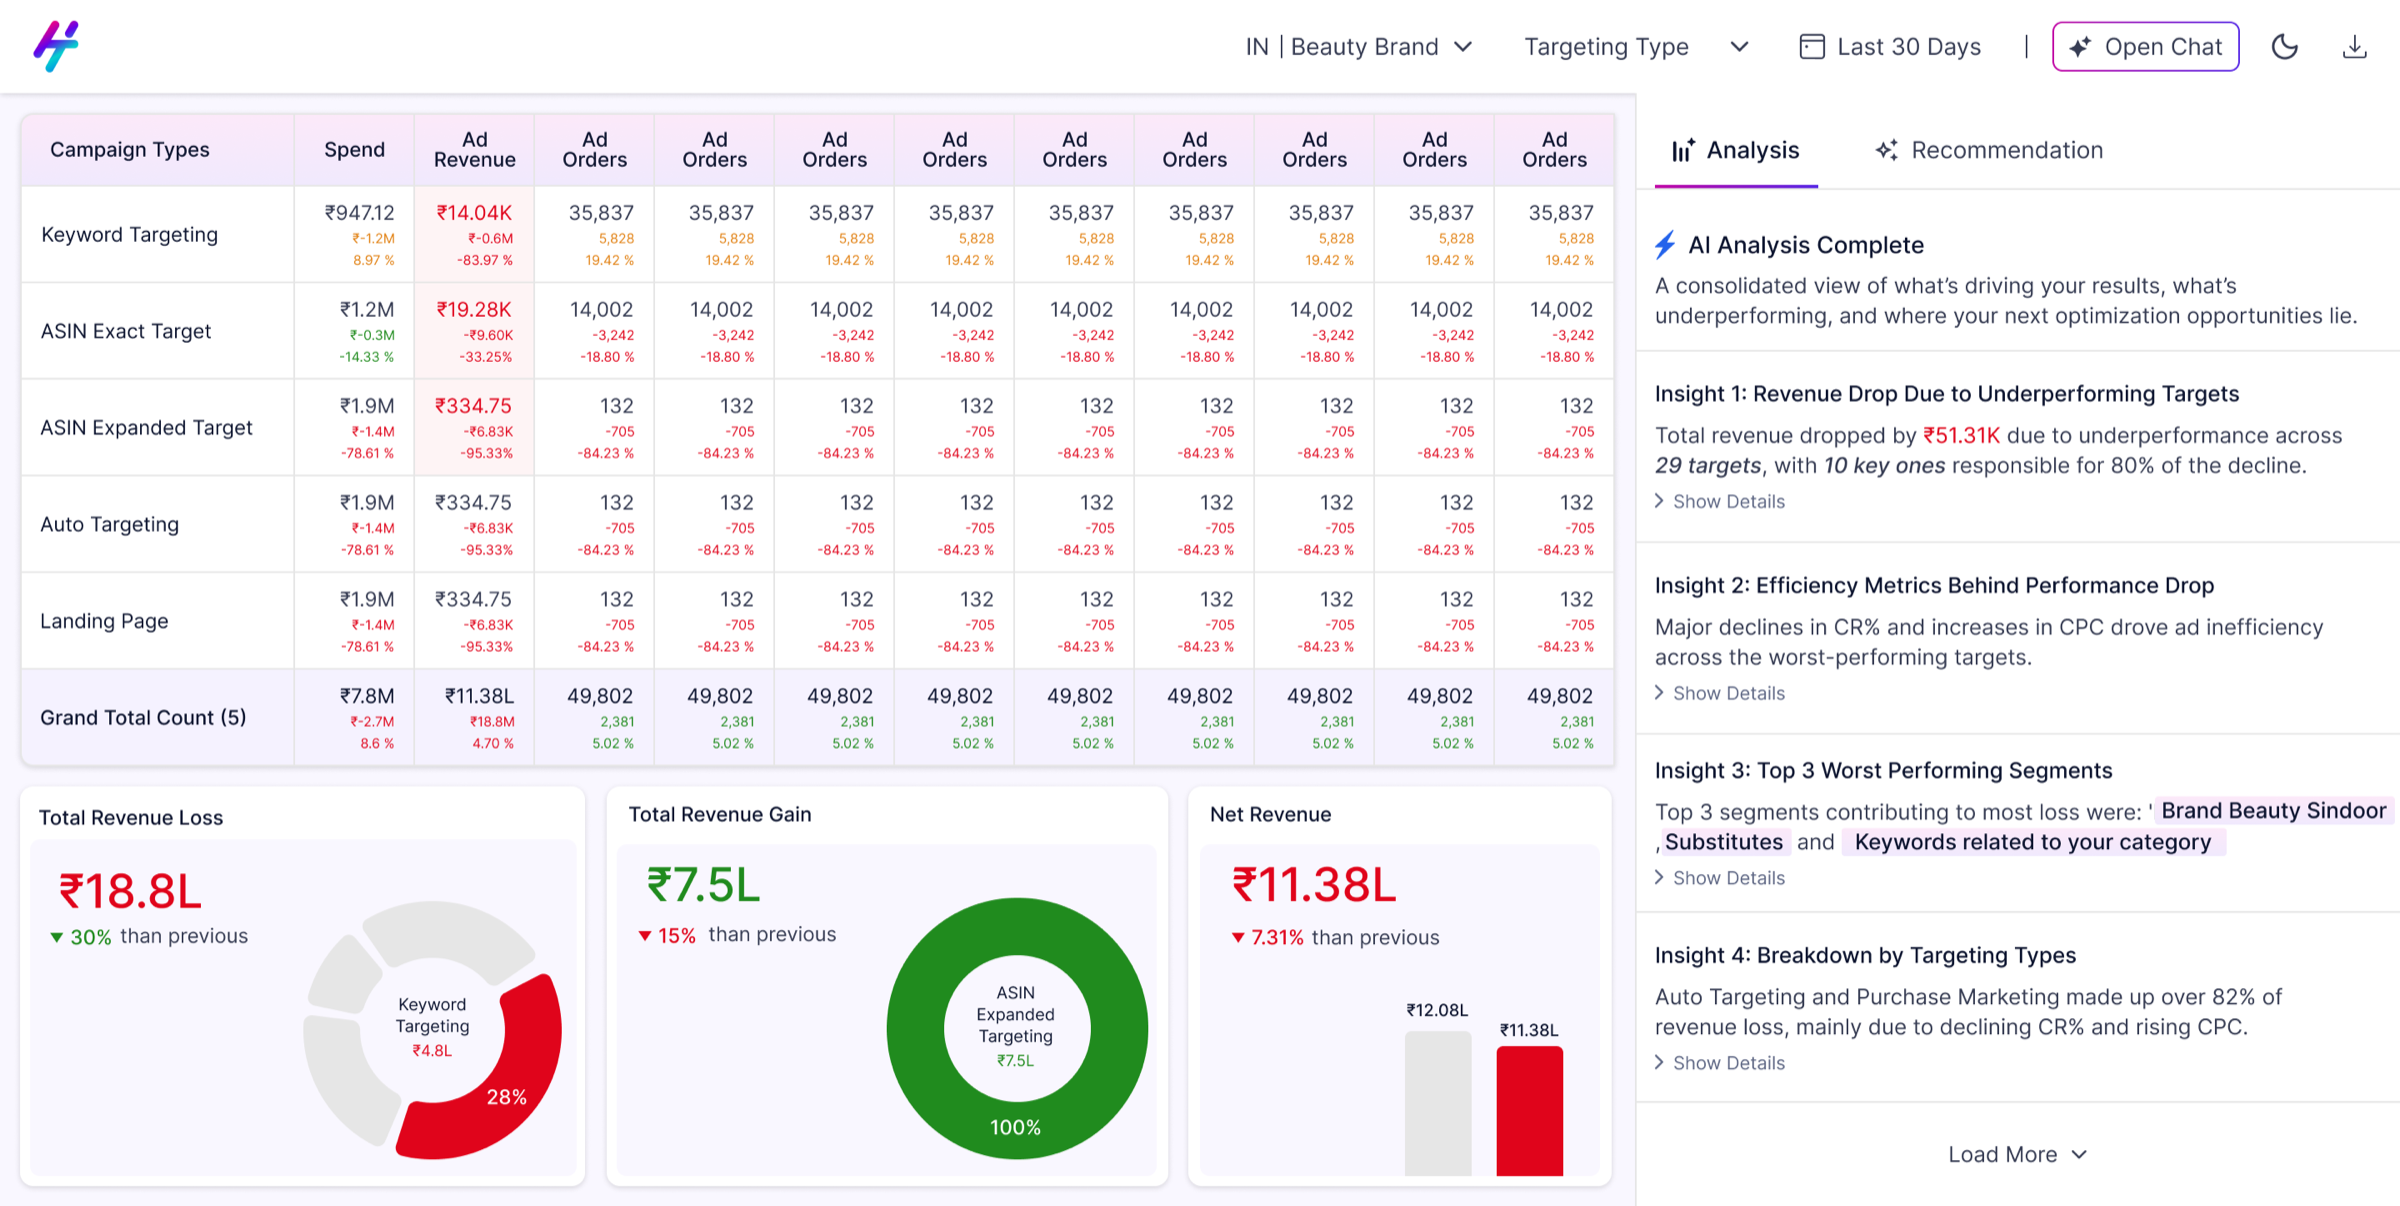This screenshot has height=1206, width=2400.
Task: Select the Landing Page row label
Action: (104, 621)
